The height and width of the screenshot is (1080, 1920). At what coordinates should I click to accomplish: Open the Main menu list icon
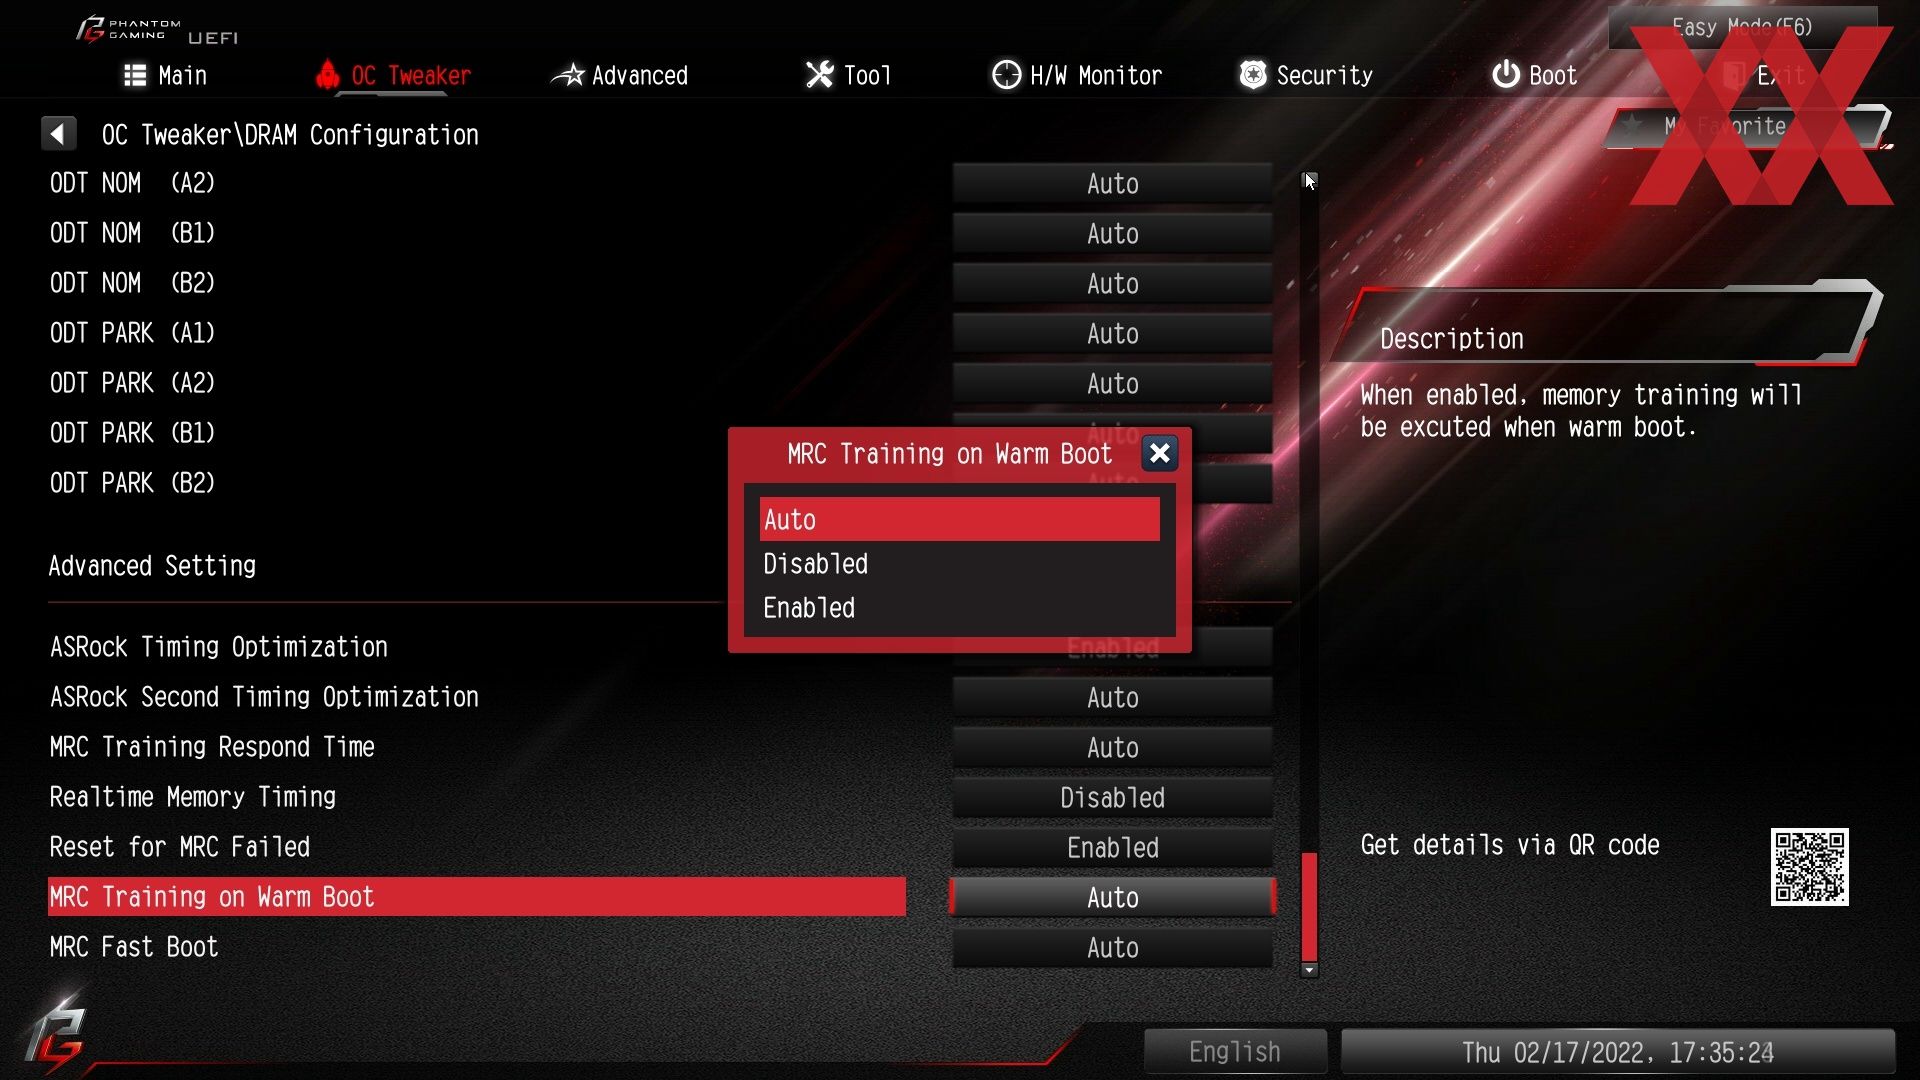pyautogui.click(x=135, y=75)
